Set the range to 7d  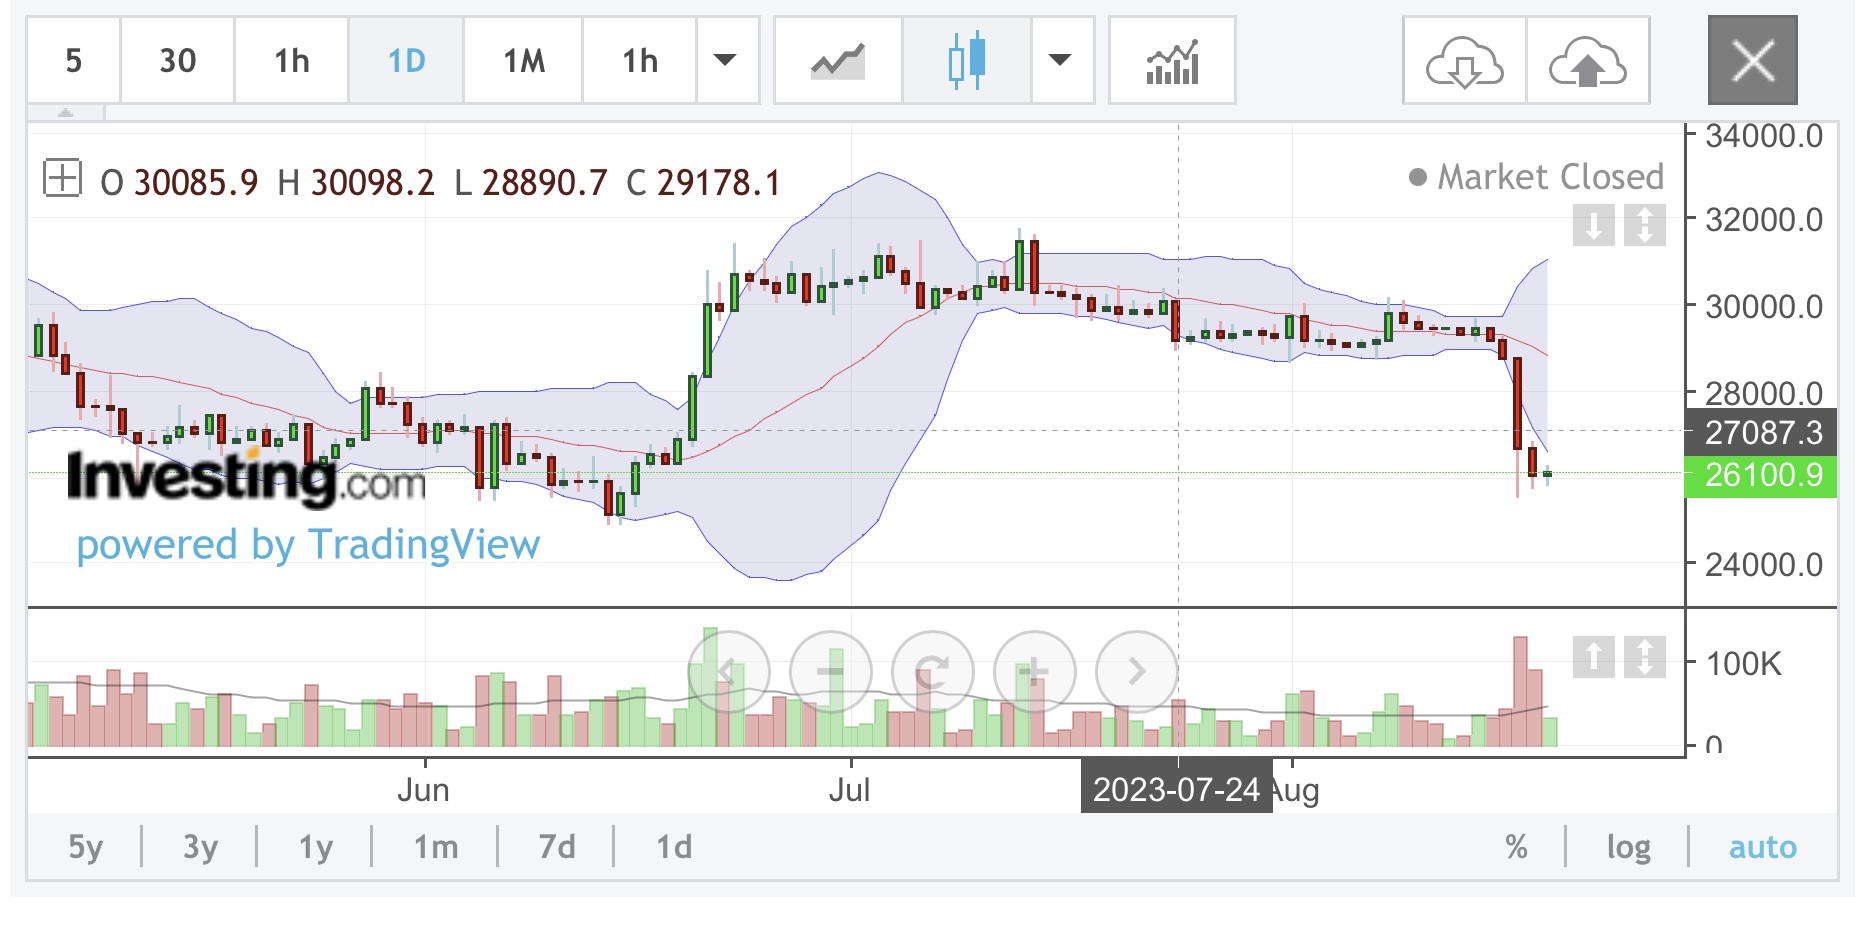[556, 847]
